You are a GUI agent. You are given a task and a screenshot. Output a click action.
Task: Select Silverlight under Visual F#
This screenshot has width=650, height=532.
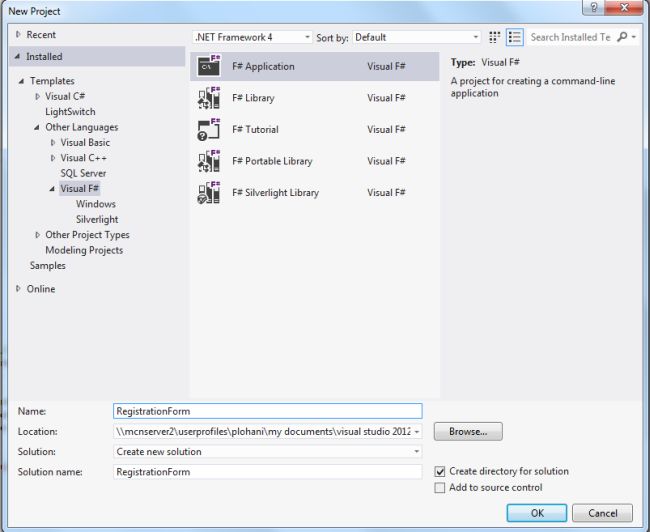[x=97, y=219]
